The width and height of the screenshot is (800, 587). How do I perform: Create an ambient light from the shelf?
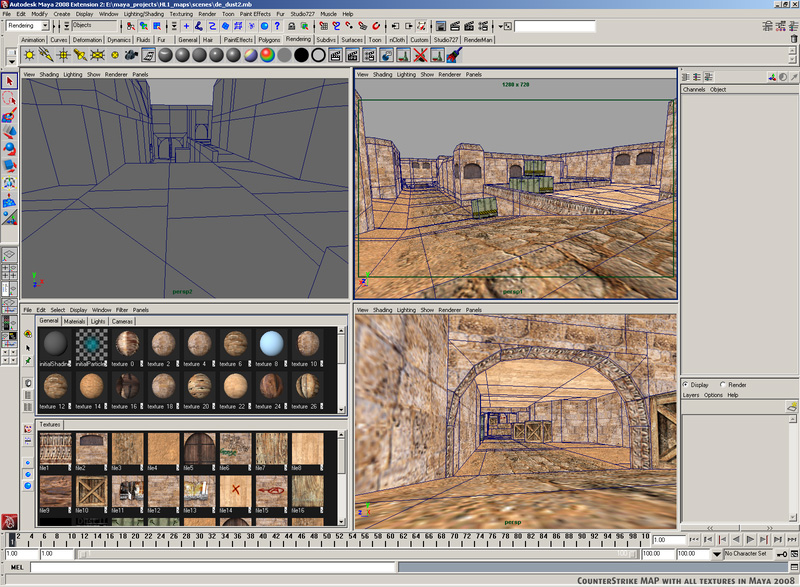pyautogui.click(x=30, y=55)
